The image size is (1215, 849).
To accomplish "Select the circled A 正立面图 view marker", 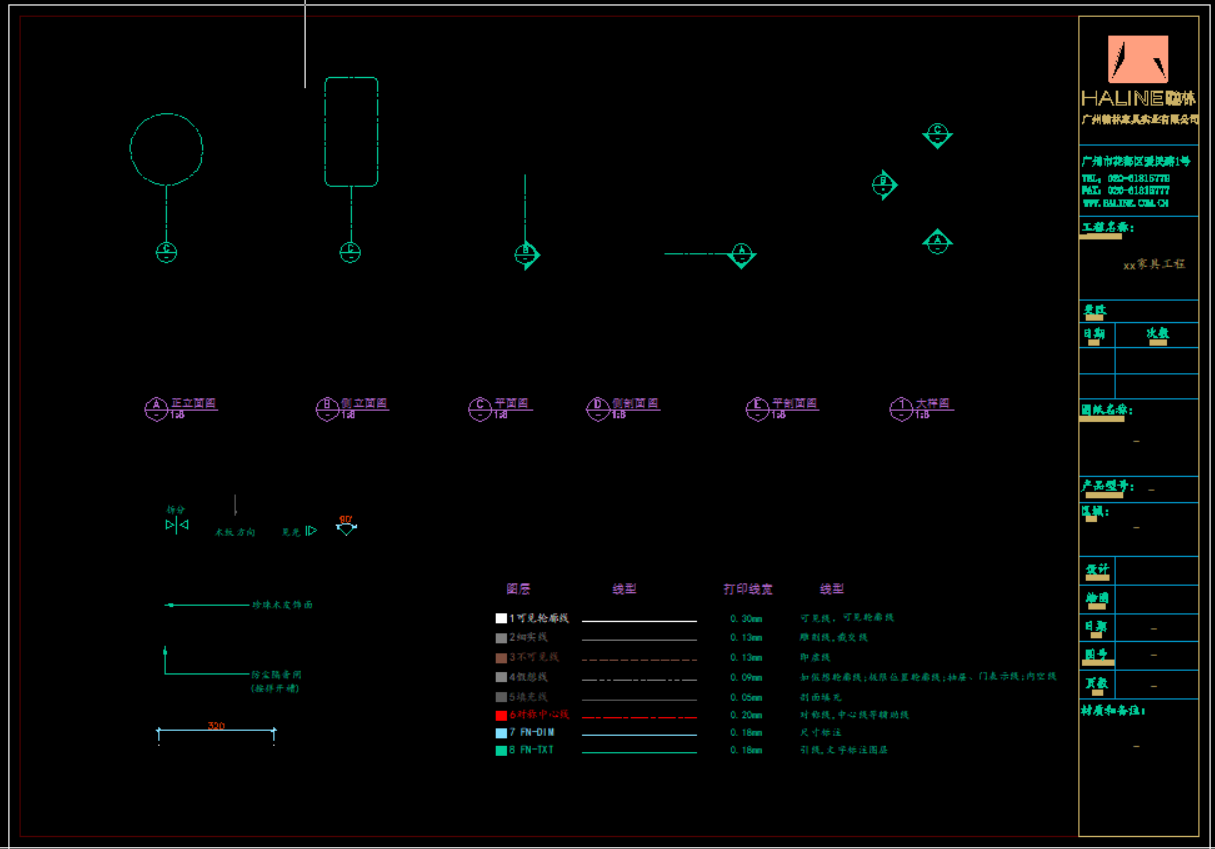I will point(156,408).
